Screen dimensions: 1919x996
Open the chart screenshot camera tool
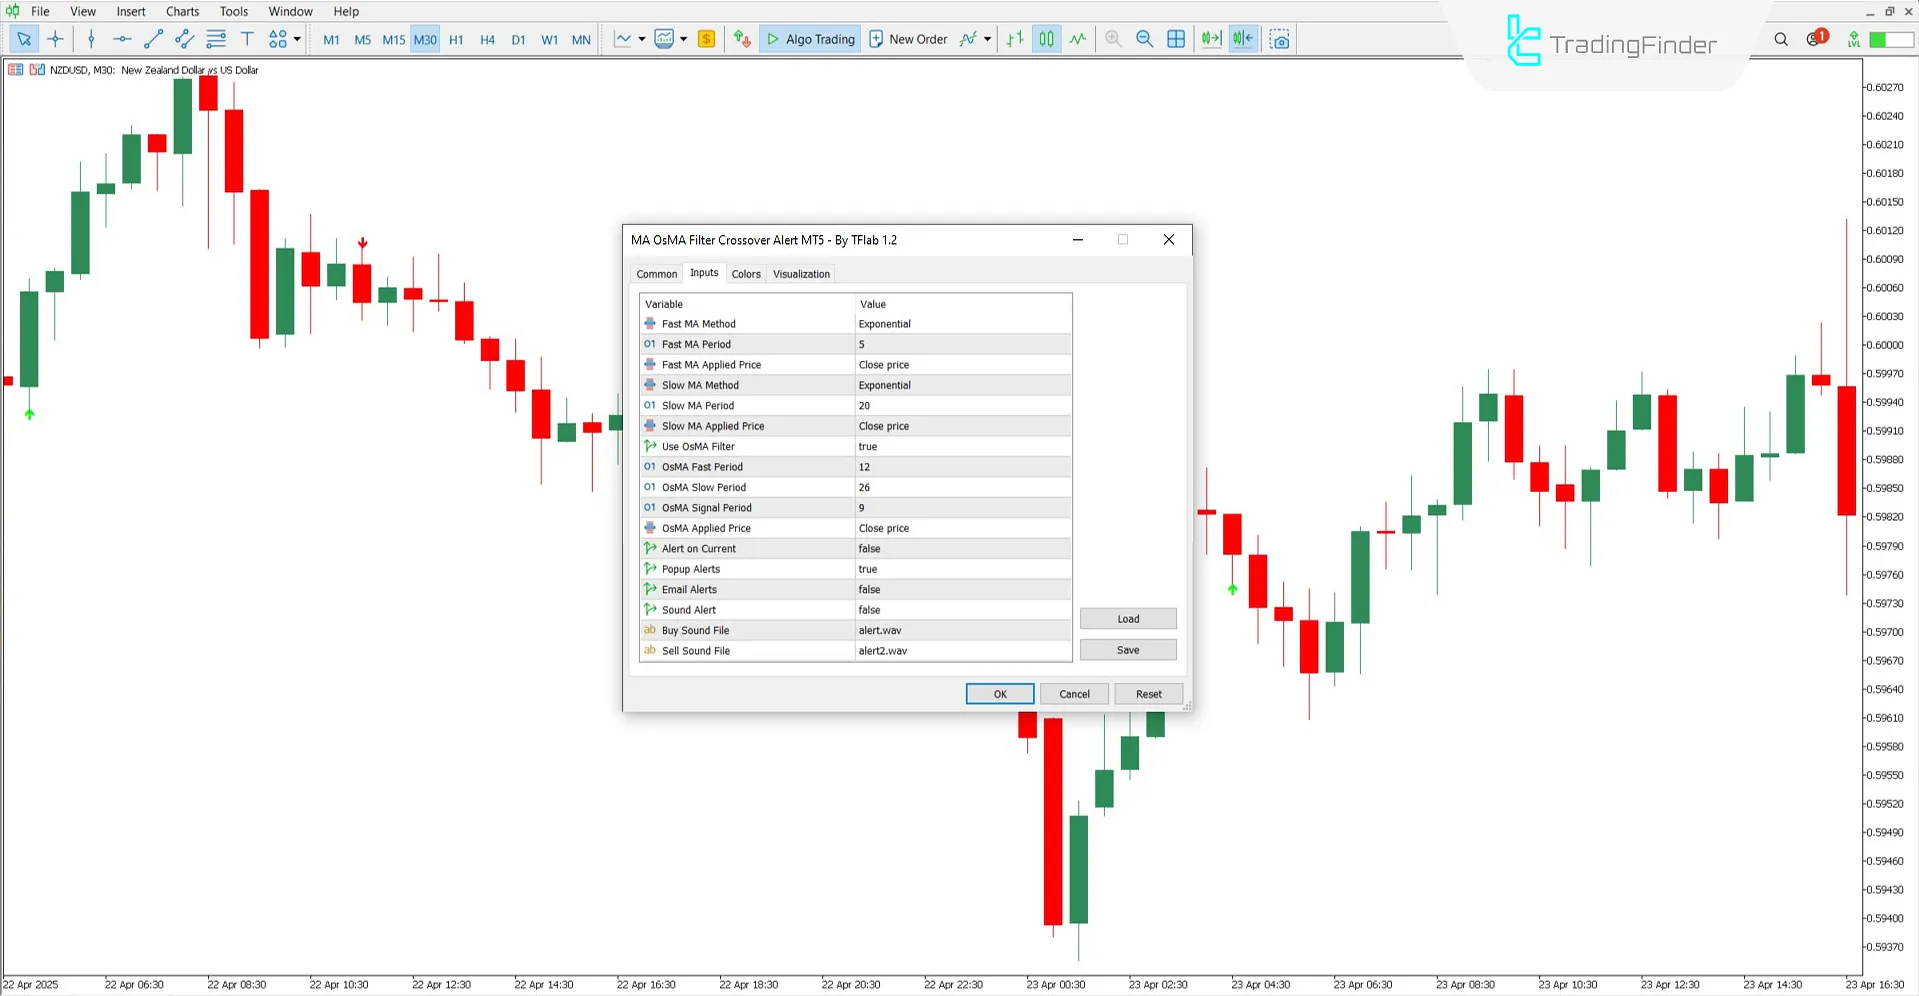pyautogui.click(x=1280, y=39)
